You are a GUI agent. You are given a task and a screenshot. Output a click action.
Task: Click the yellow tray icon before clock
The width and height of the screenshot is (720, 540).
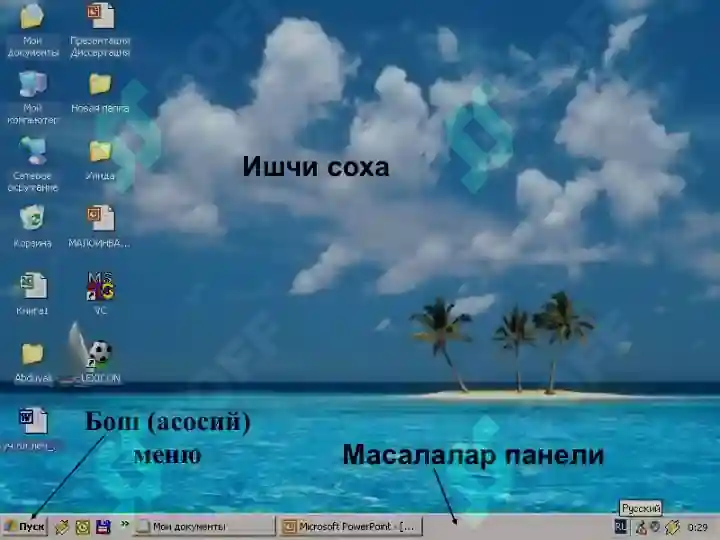click(x=672, y=527)
